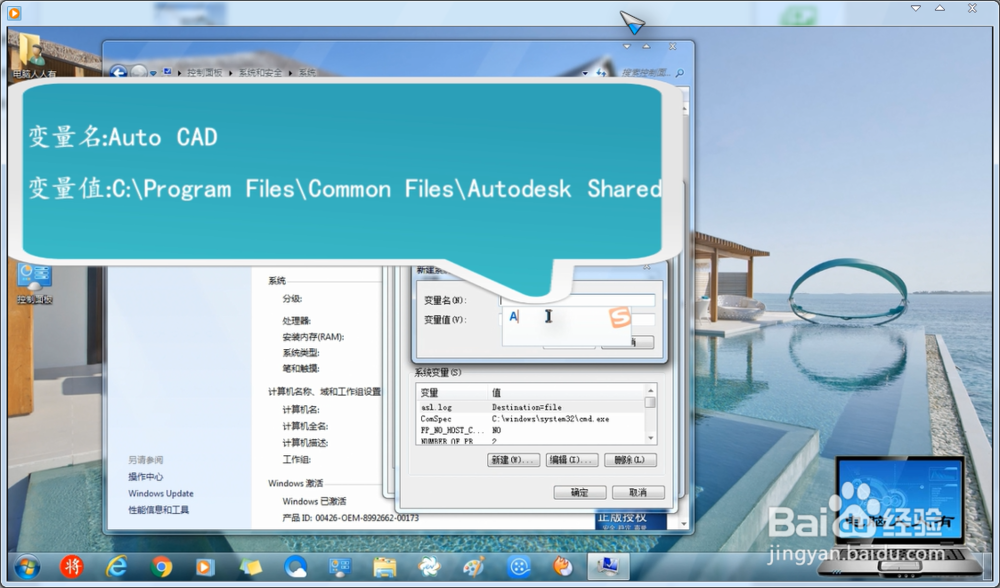Click the Sogou input method S logo

point(619,317)
